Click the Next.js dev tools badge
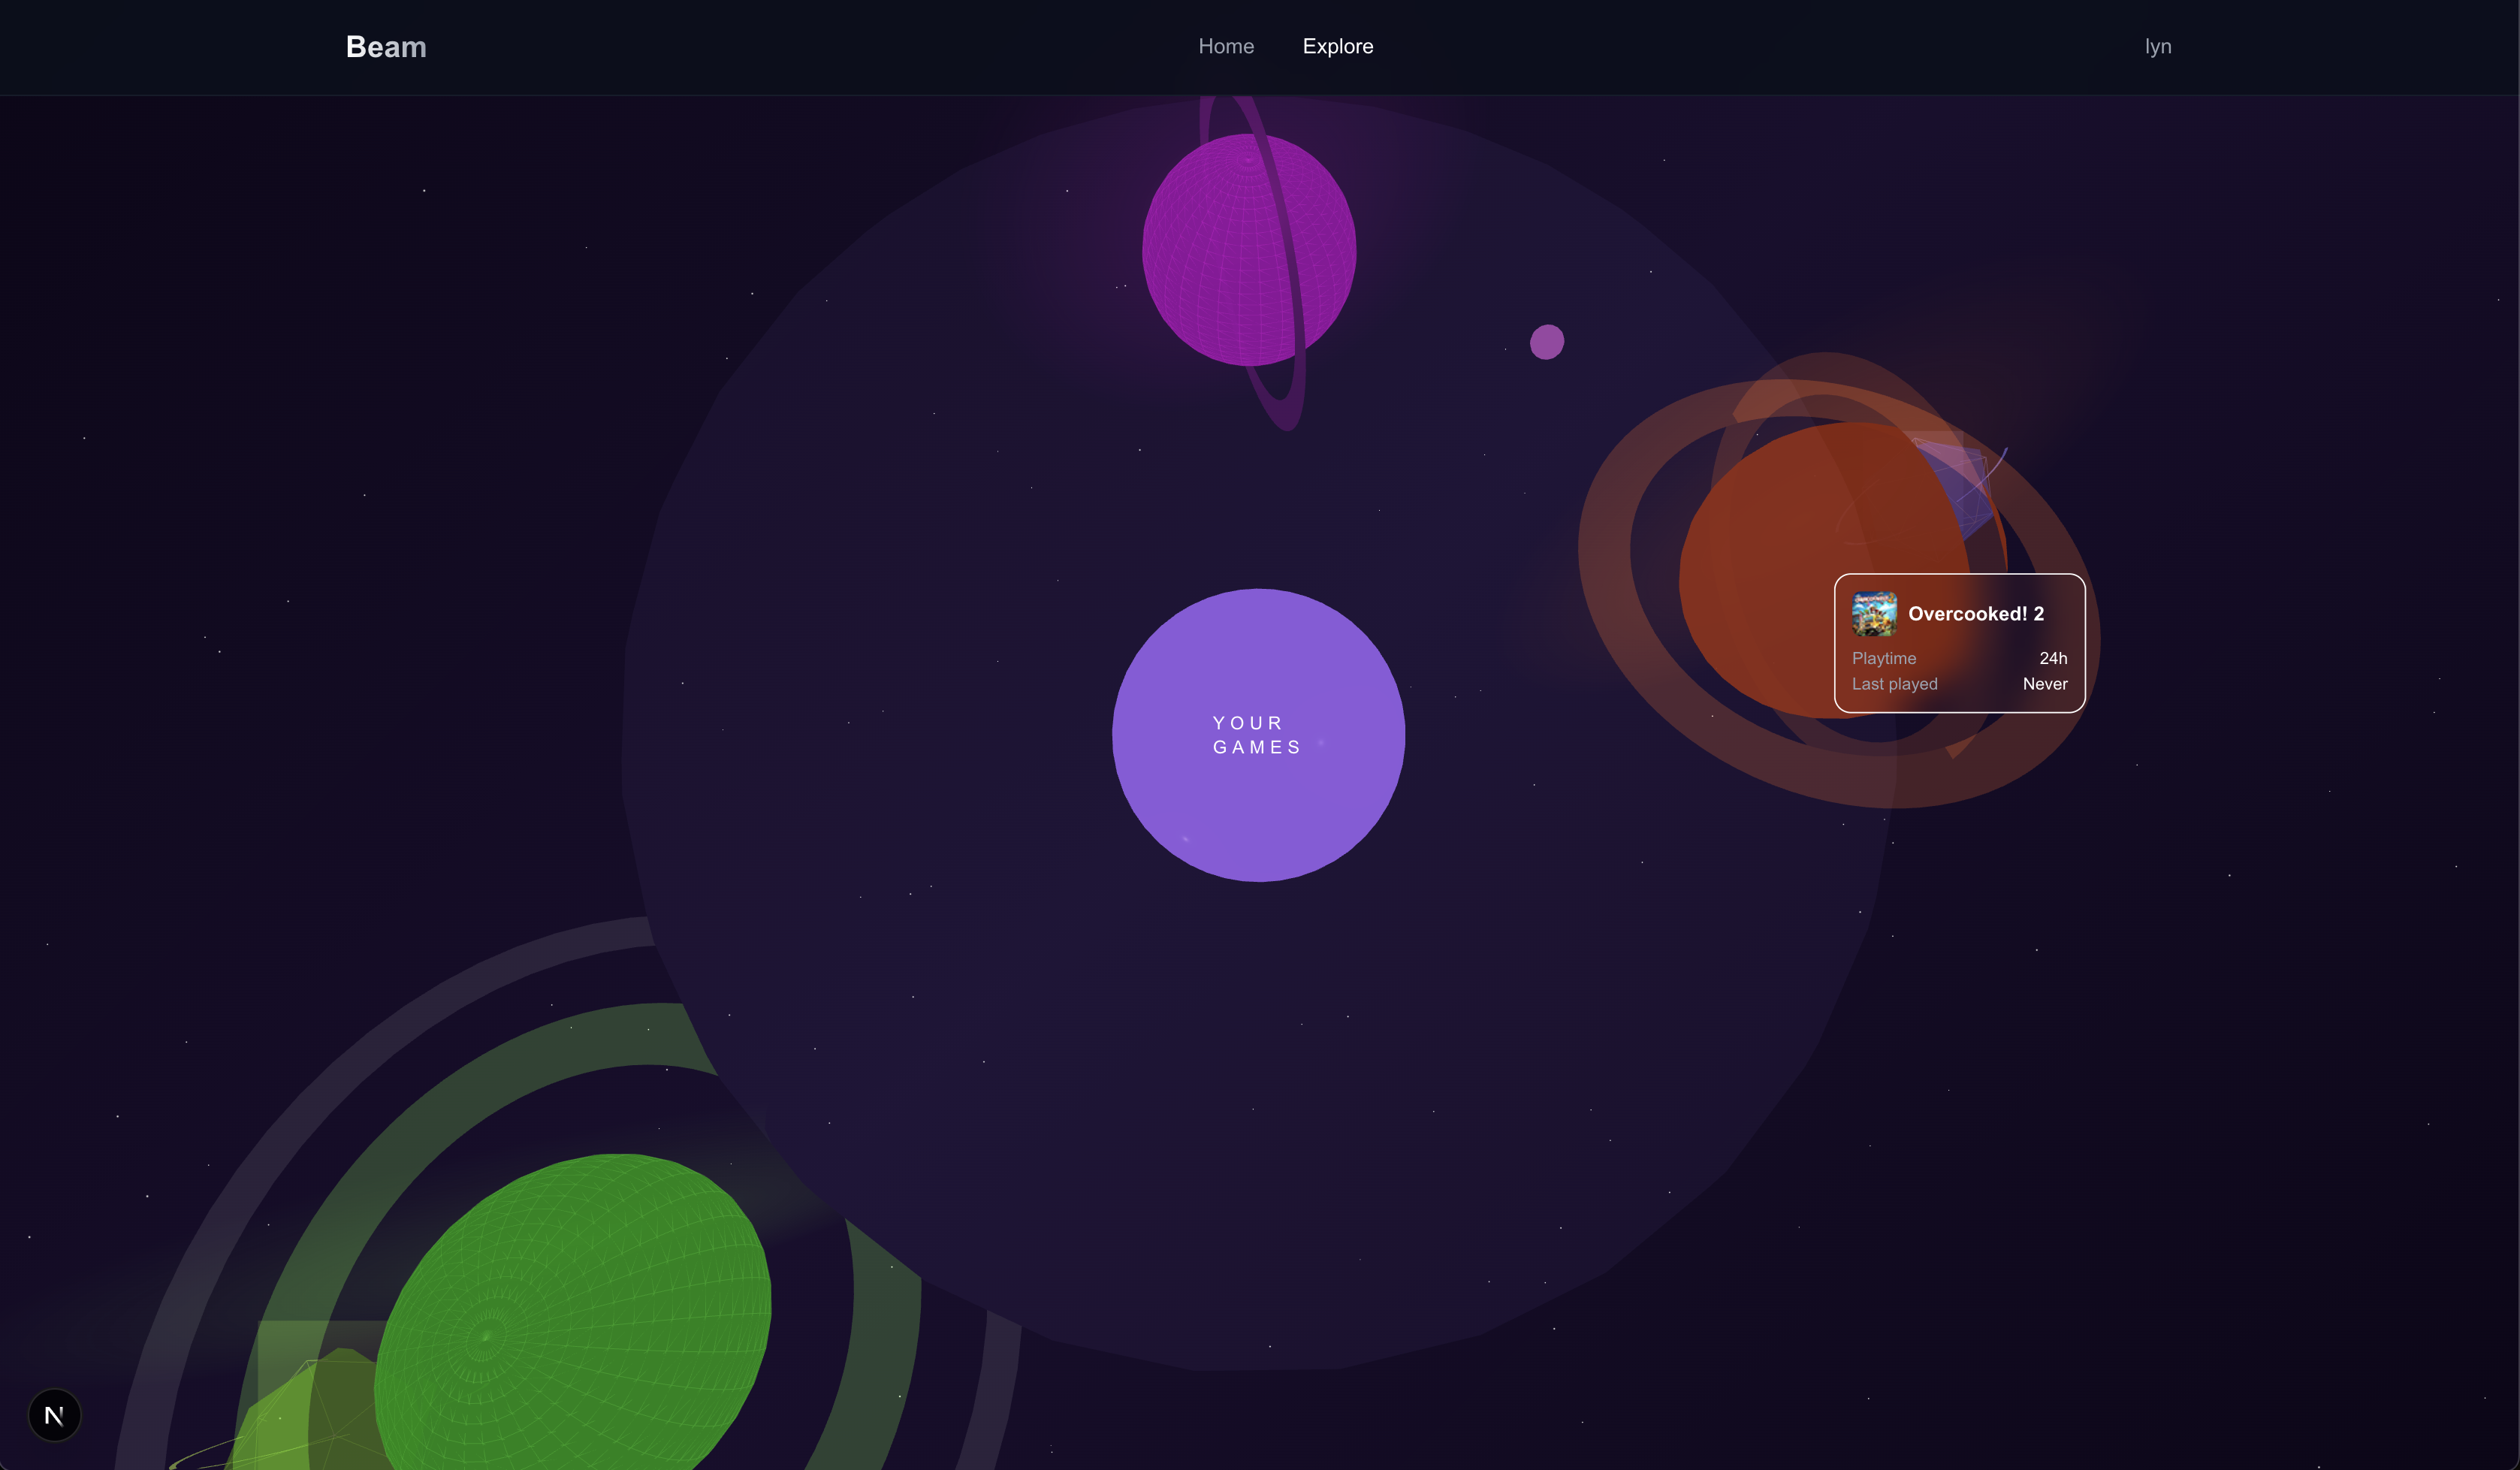The height and width of the screenshot is (1470, 2520). coord(54,1414)
